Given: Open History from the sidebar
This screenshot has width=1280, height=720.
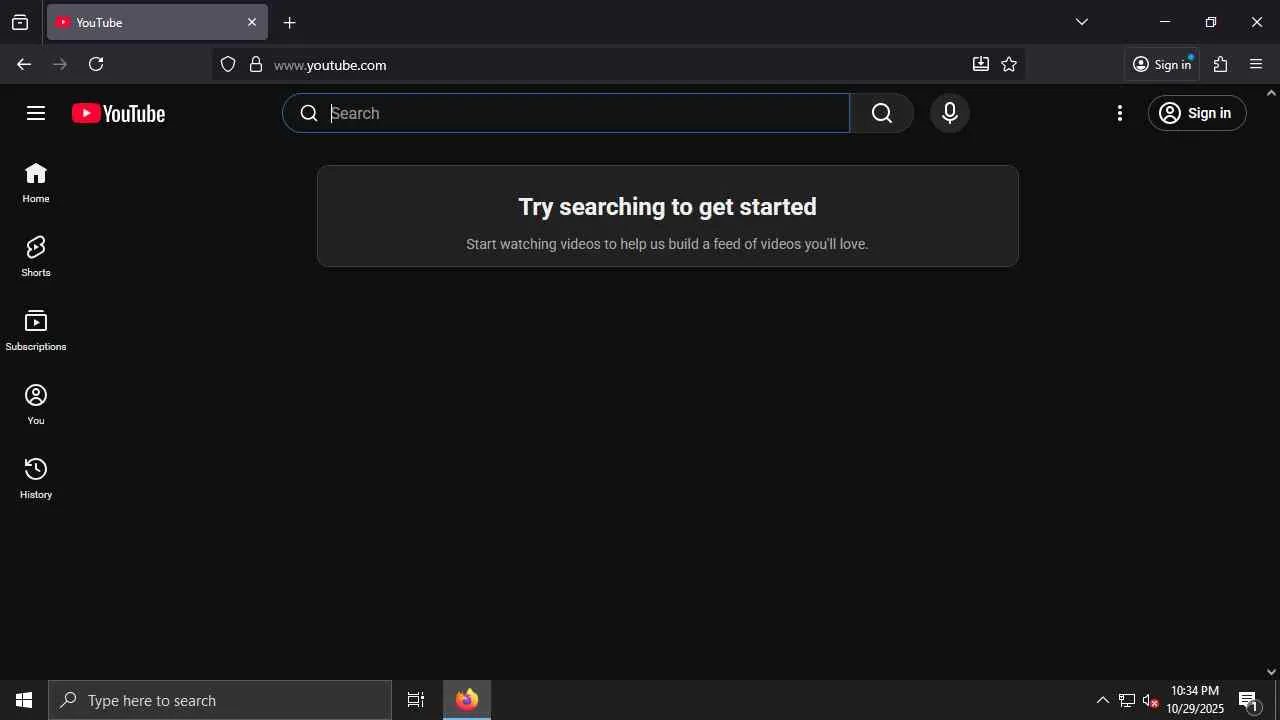Looking at the screenshot, I should (x=36, y=480).
